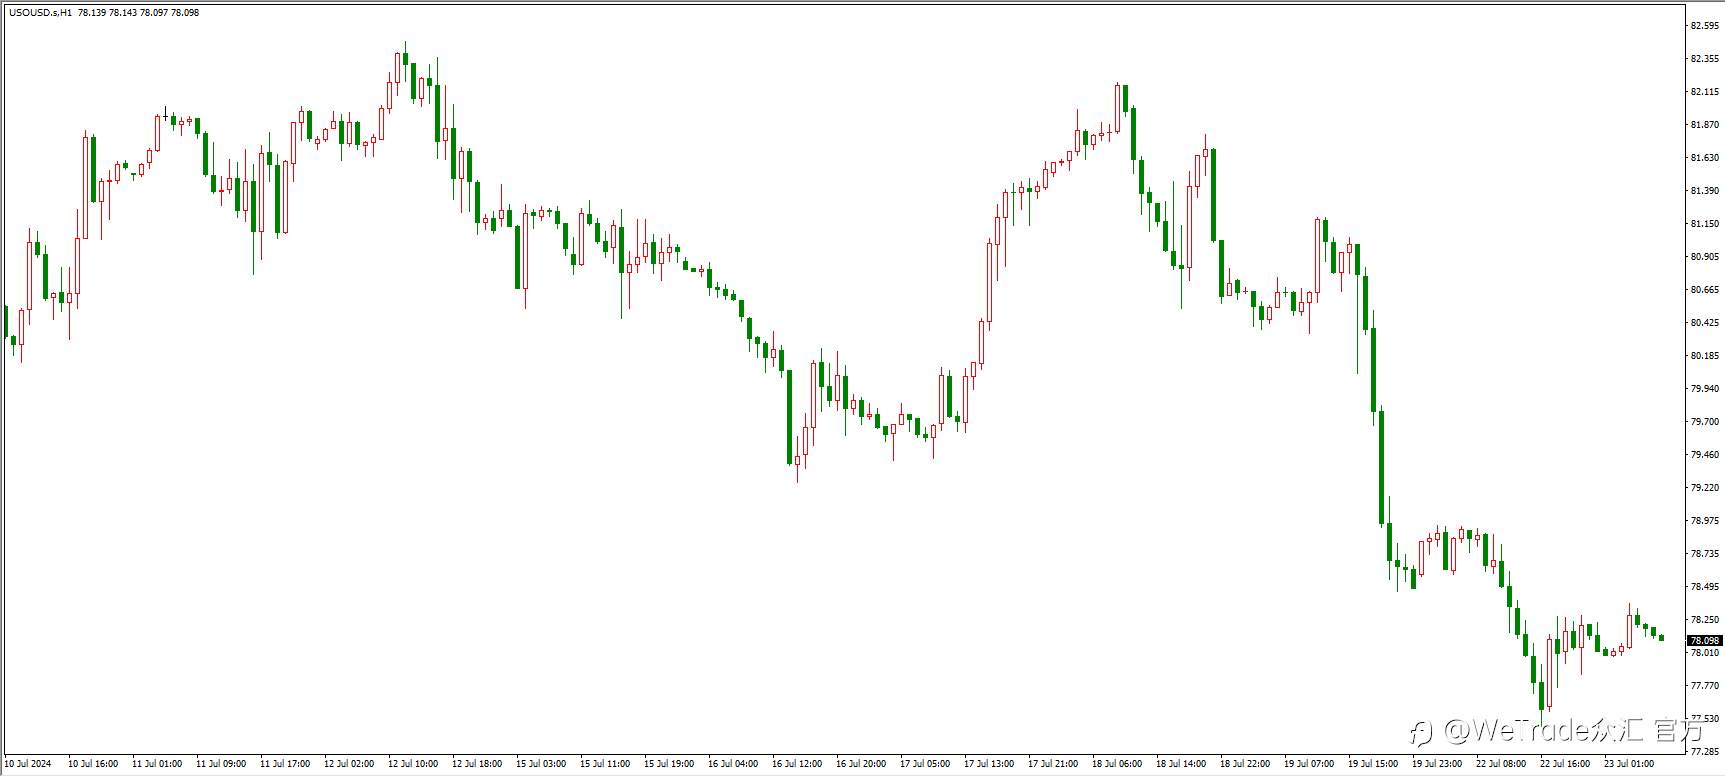The height and width of the screenshot is (777, 1725).
Task: Click the 82.115 price axis label
Action: (1704, 92)
